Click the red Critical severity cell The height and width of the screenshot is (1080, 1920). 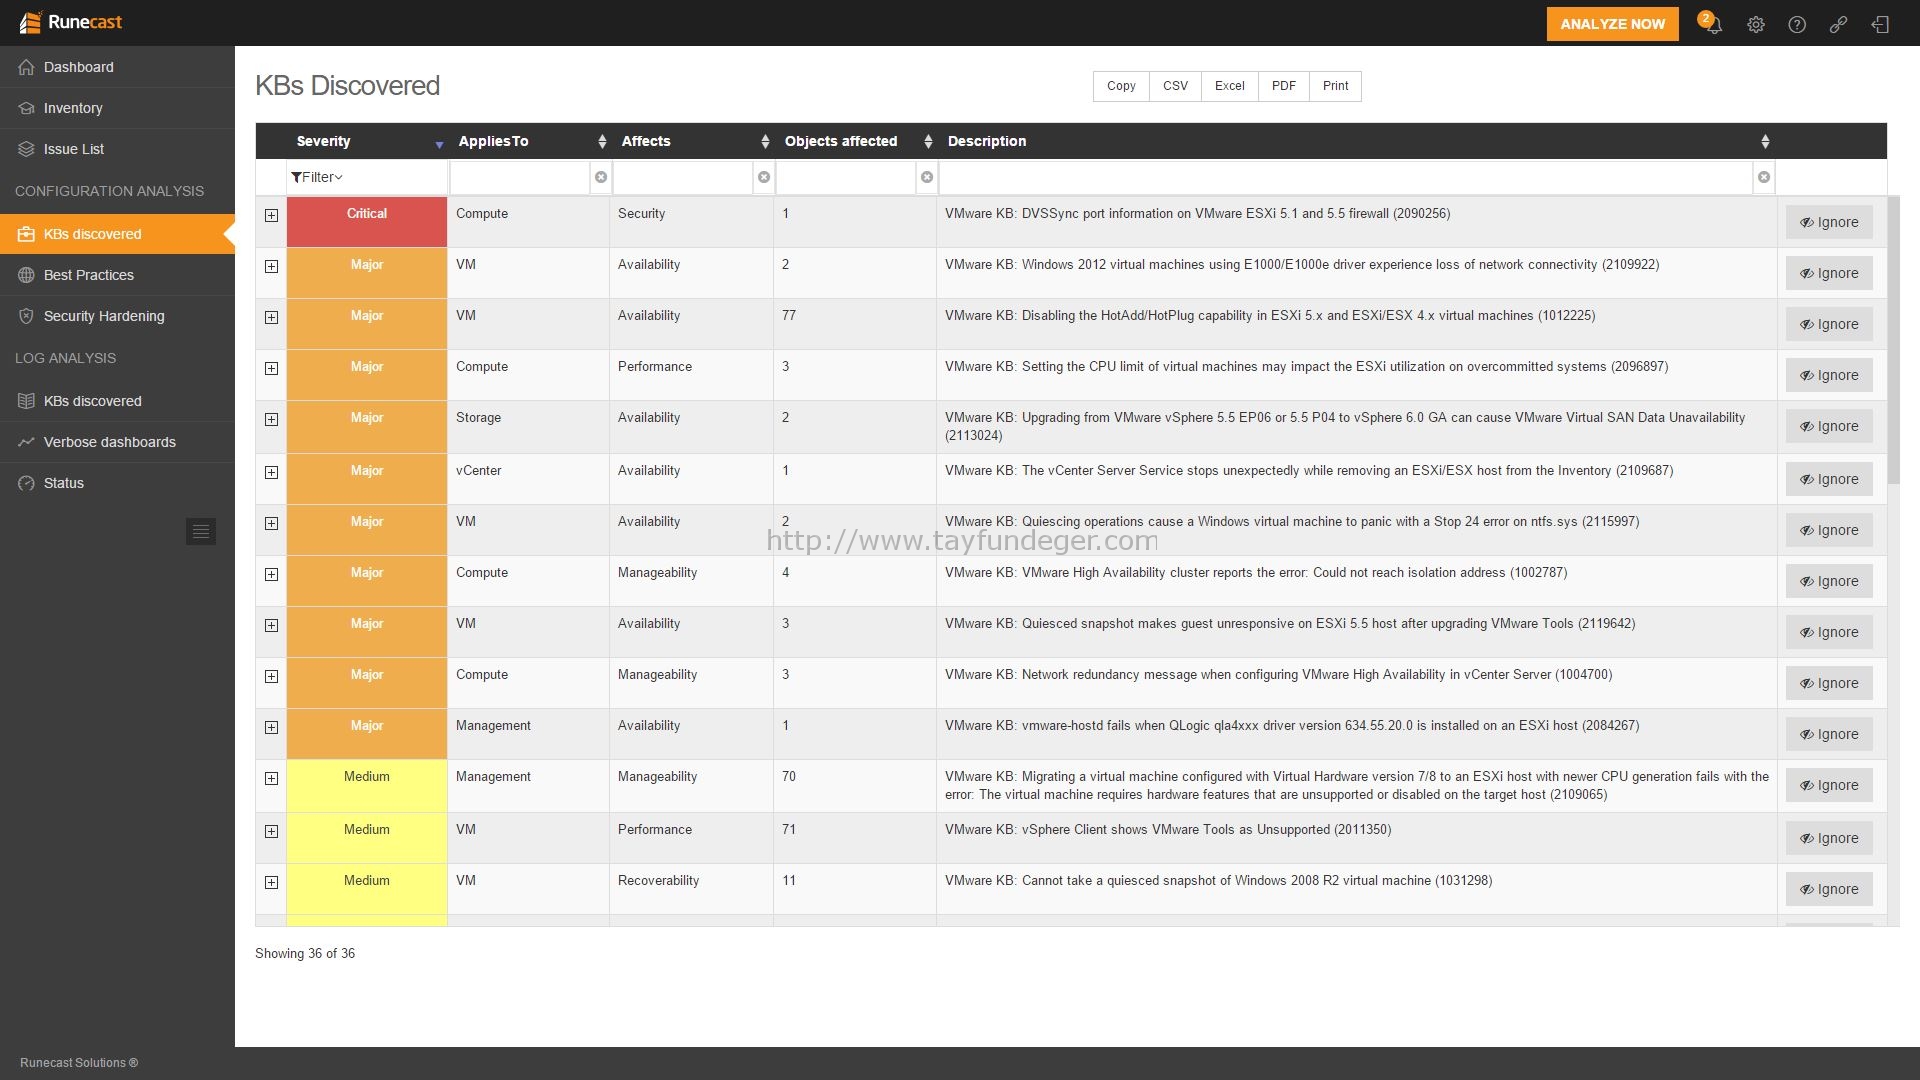[x=367, y=222]
